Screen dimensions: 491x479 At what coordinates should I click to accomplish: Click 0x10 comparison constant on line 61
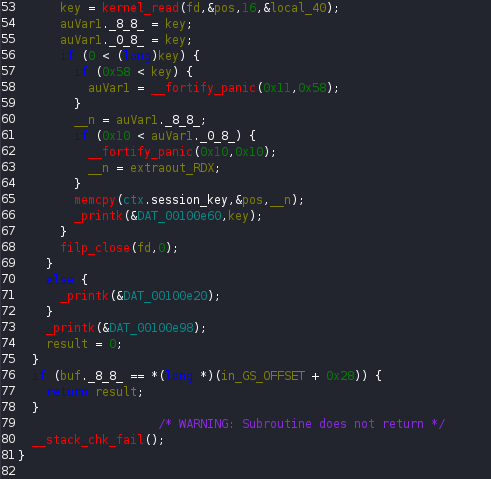[116, 136]
